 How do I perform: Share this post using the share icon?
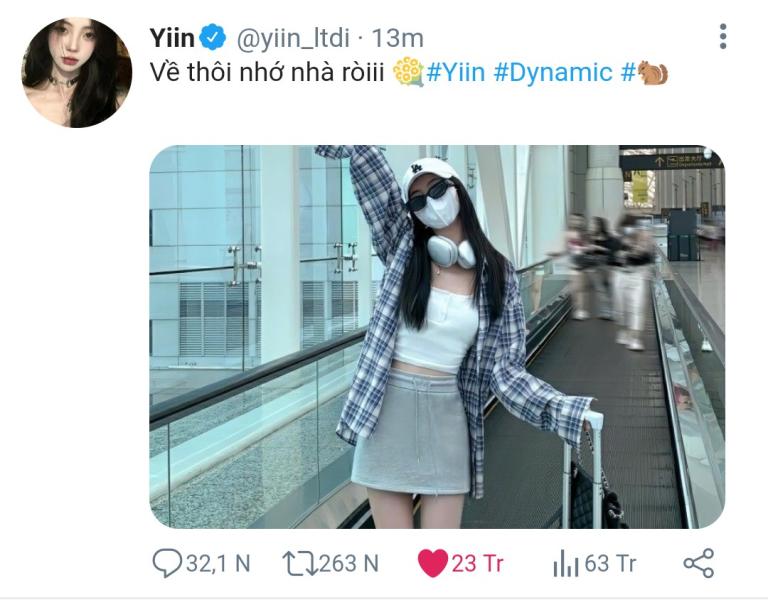point(698,563)
